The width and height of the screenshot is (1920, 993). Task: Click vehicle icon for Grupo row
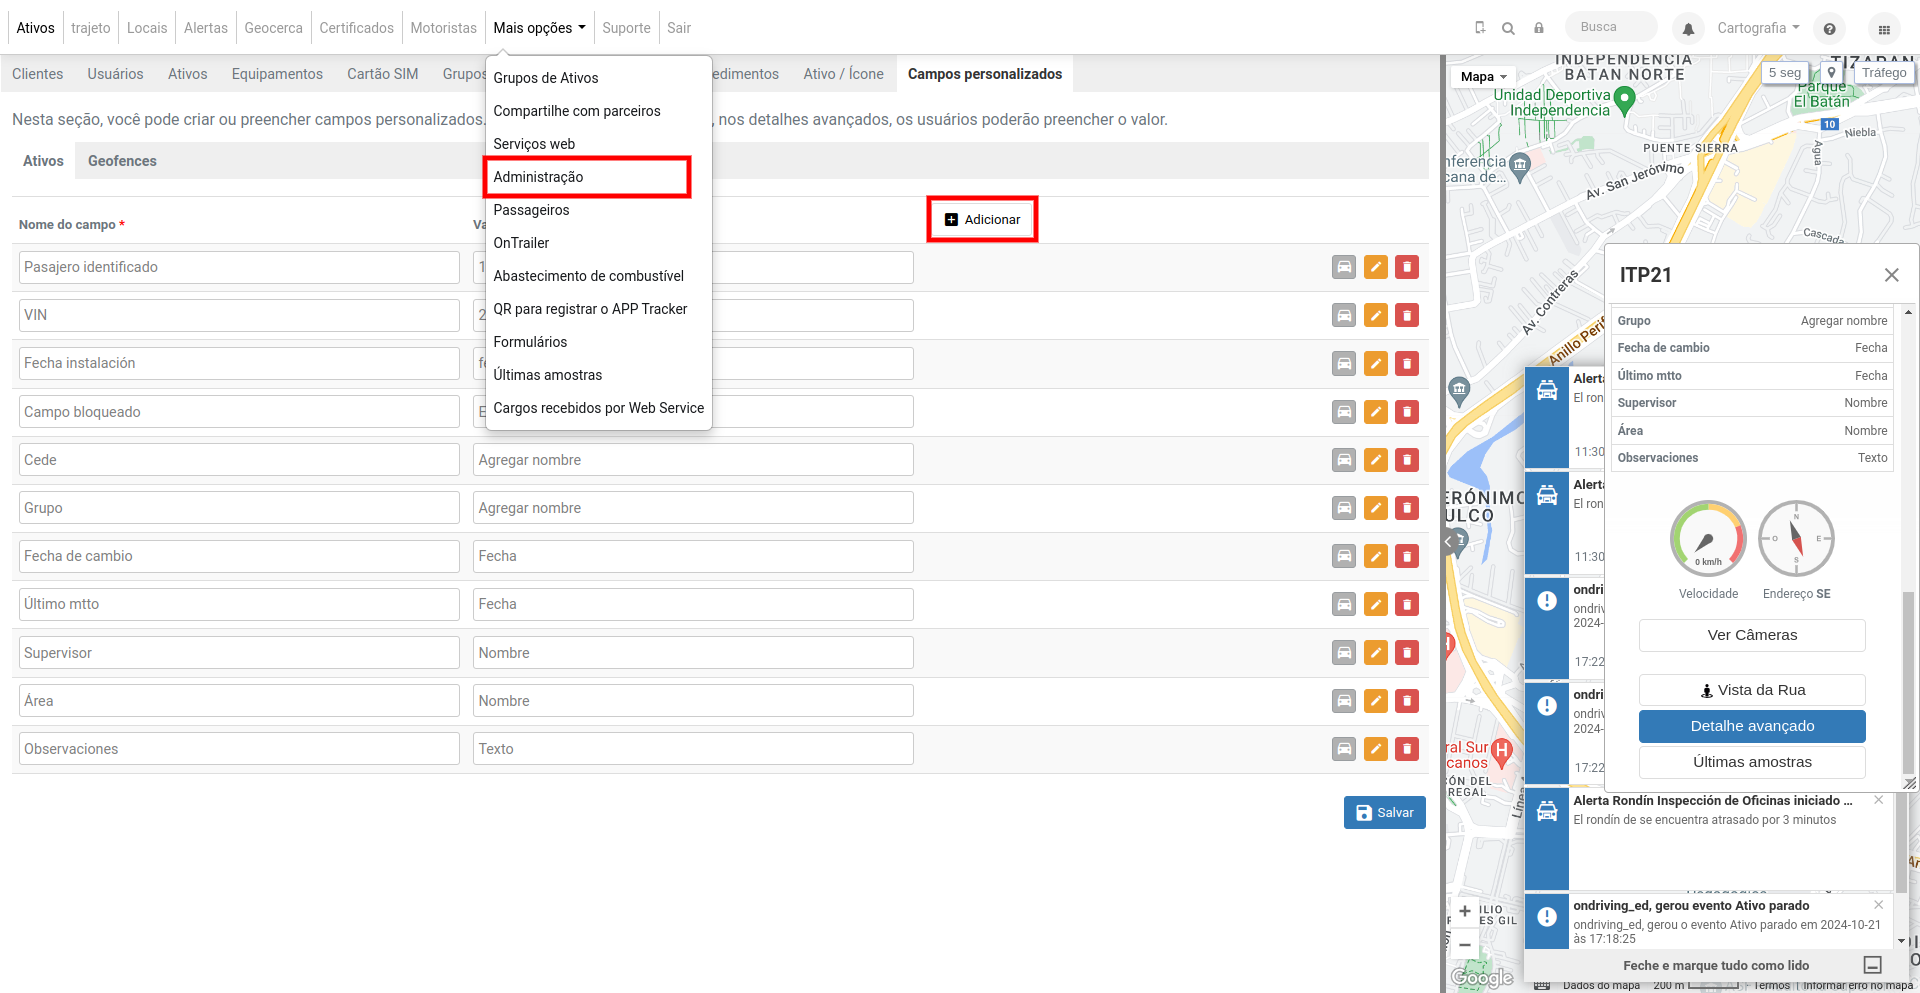(1344, 508)
